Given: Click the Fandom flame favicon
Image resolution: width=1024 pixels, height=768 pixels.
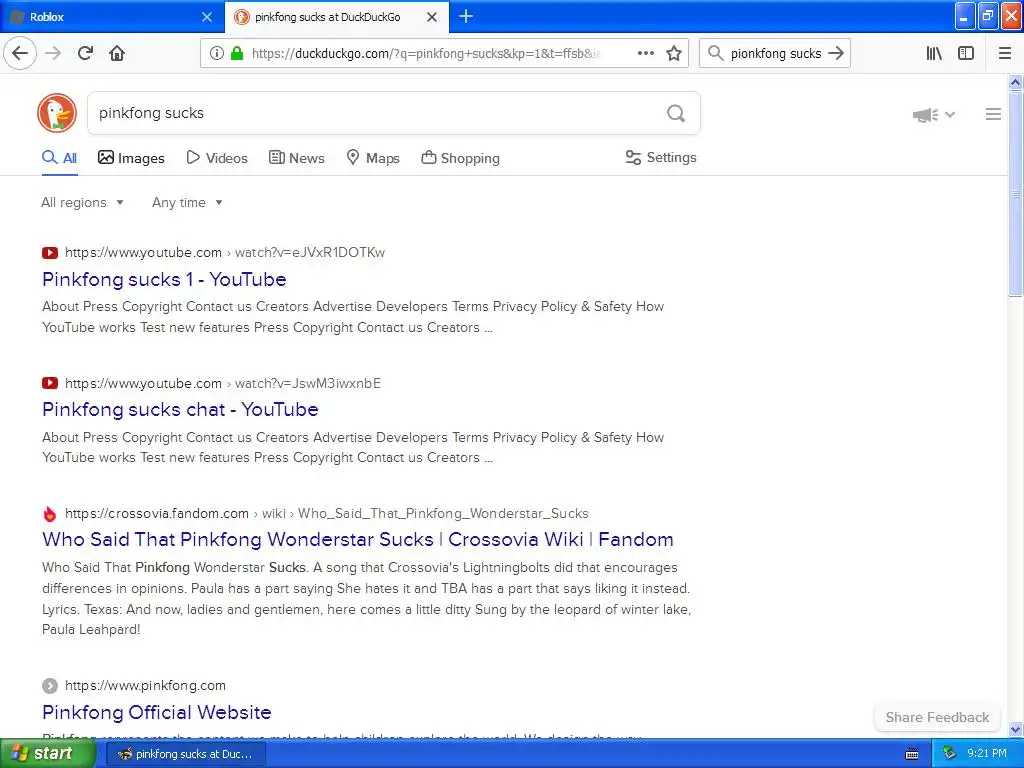Looking at the screenshot, I should [50, 514].
